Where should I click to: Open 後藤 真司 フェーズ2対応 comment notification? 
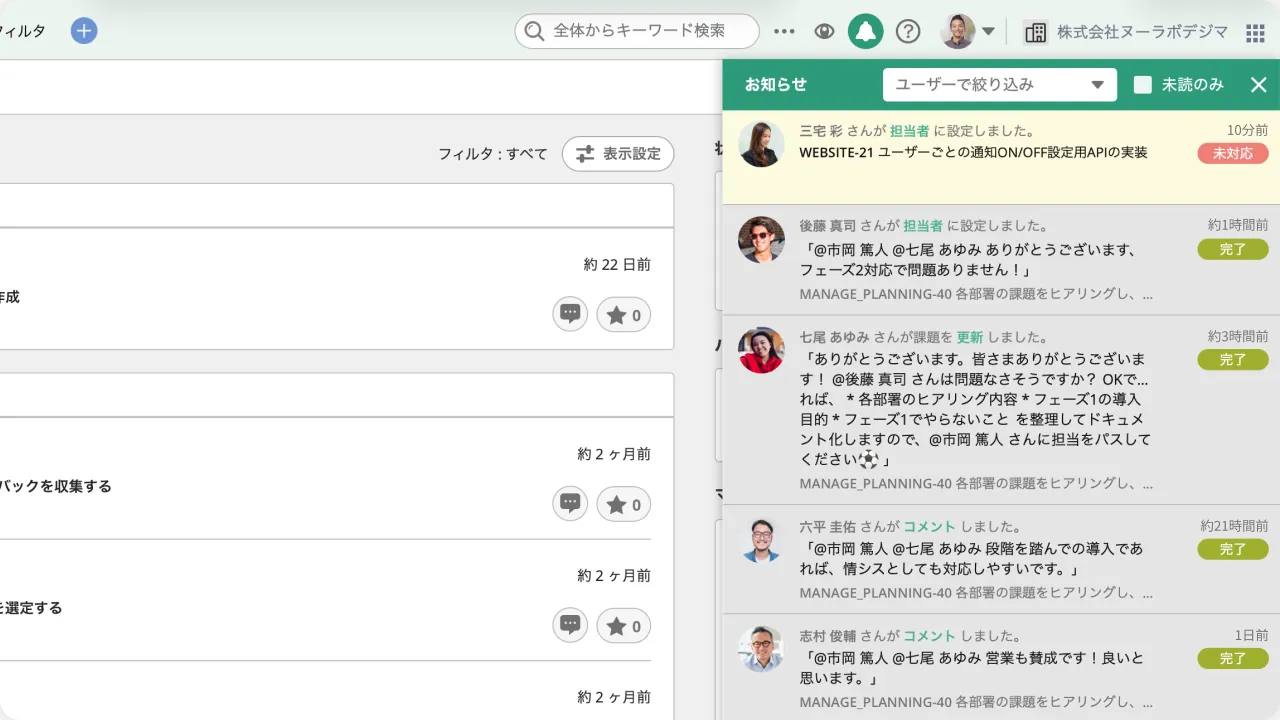point(970,259)
